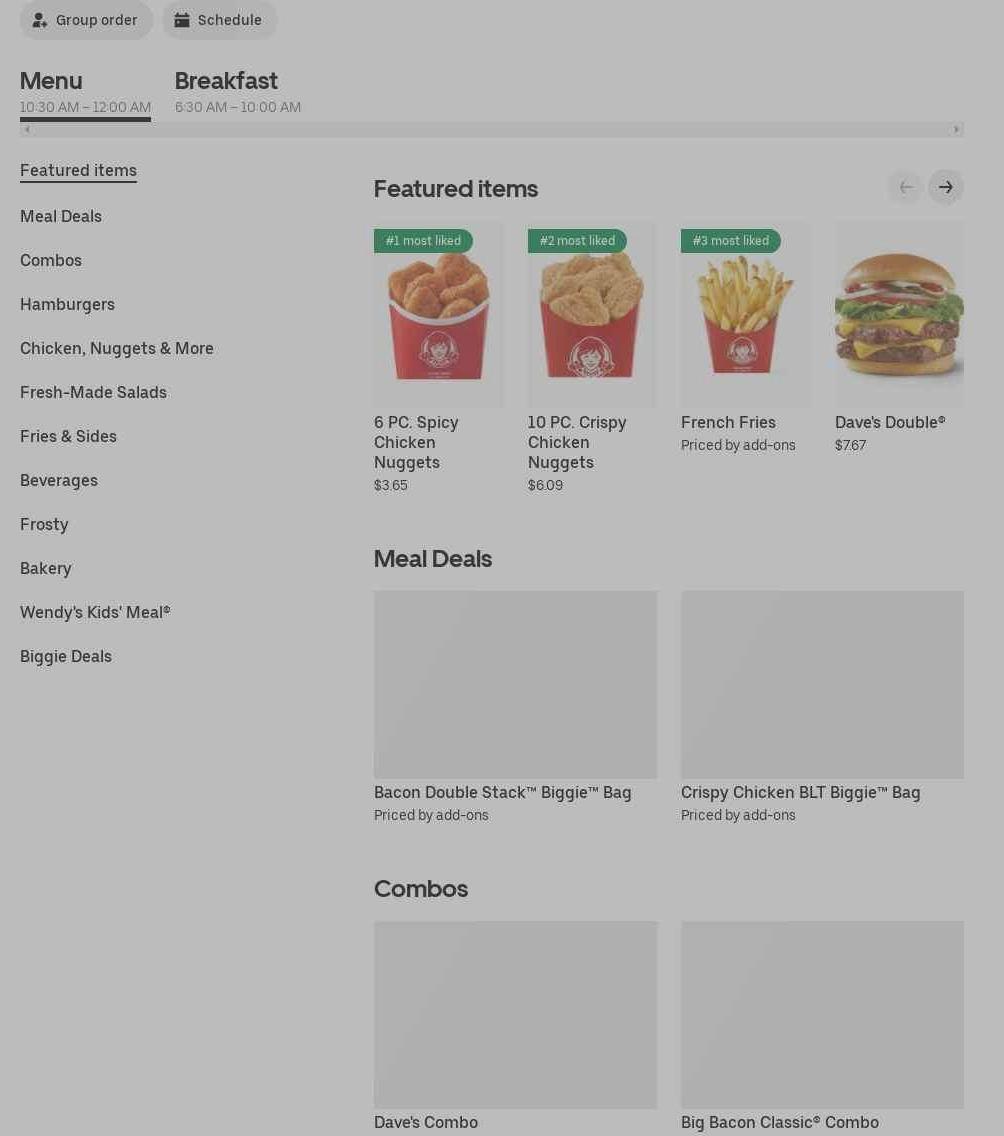Jump to the Frosty category
Screen dimensions: 1004x1136
pyautogui.click(x=44, y=525)
